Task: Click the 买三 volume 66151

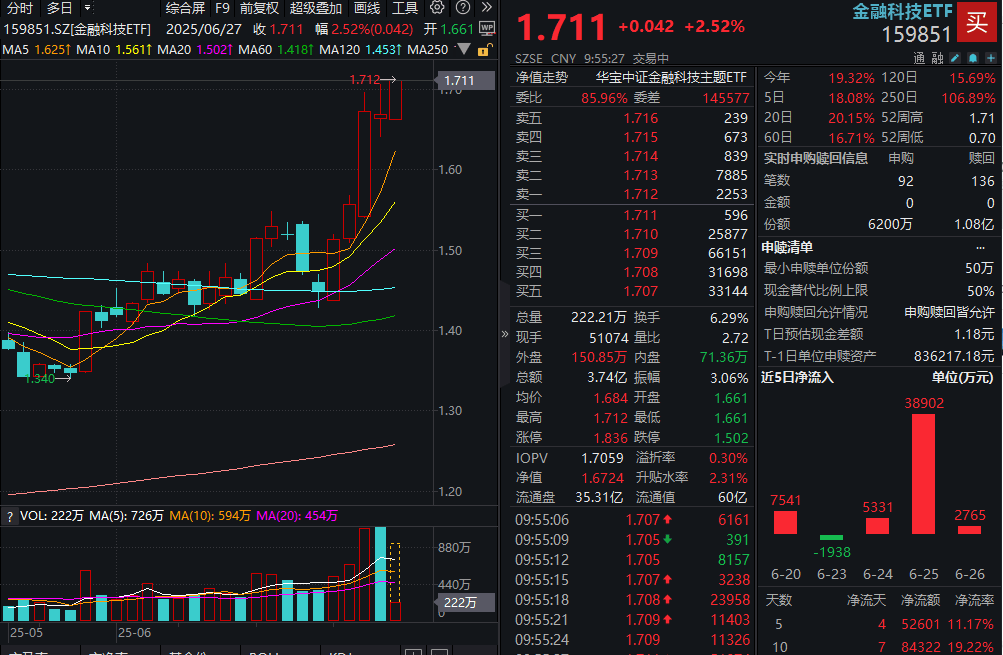Action: click(x=727, y=253)
